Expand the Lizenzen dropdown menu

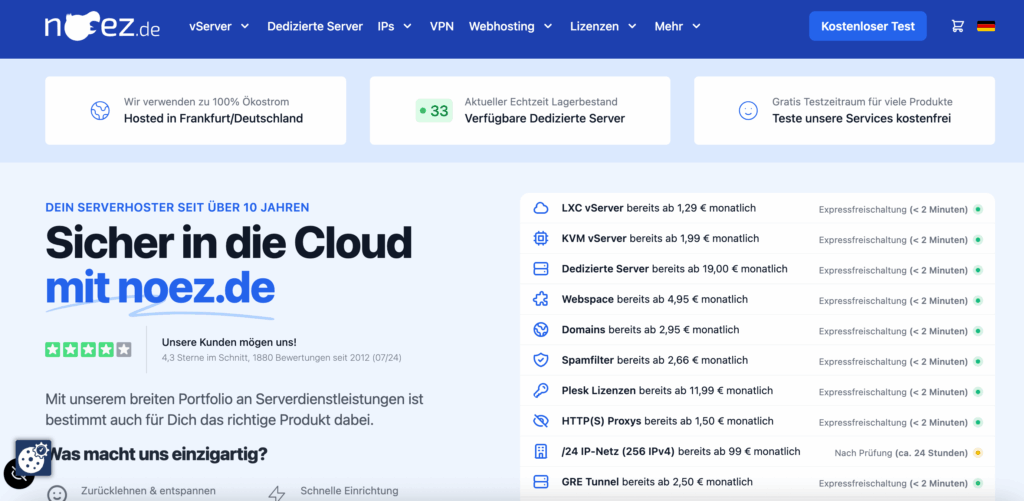tap(603, 27)
